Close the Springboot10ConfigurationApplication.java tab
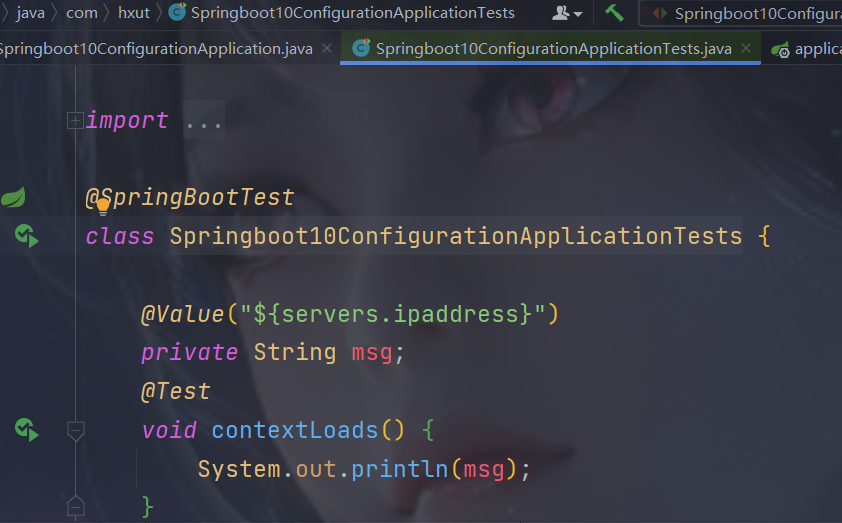This screenshot has height=523, width=842. tap(326, 48)
